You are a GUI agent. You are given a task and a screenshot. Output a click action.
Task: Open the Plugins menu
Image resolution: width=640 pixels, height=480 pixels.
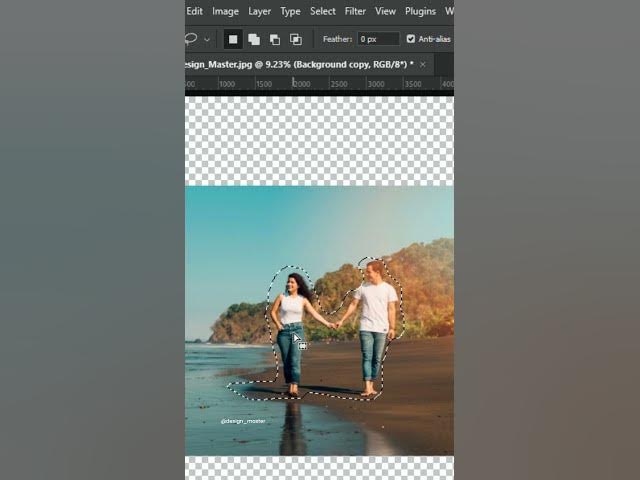420,11
